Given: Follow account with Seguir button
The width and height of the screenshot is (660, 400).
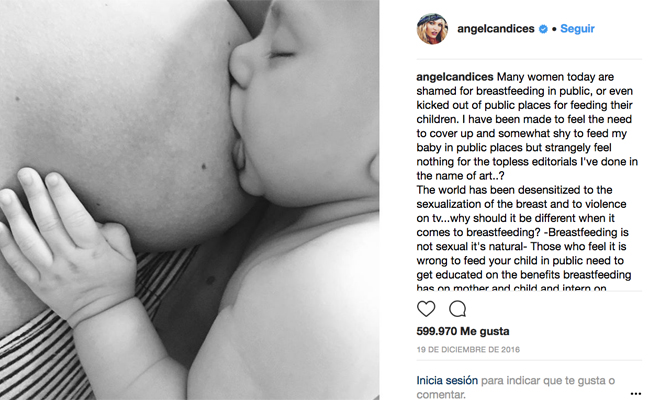Looking at the screenshot, I should (577, 29).
